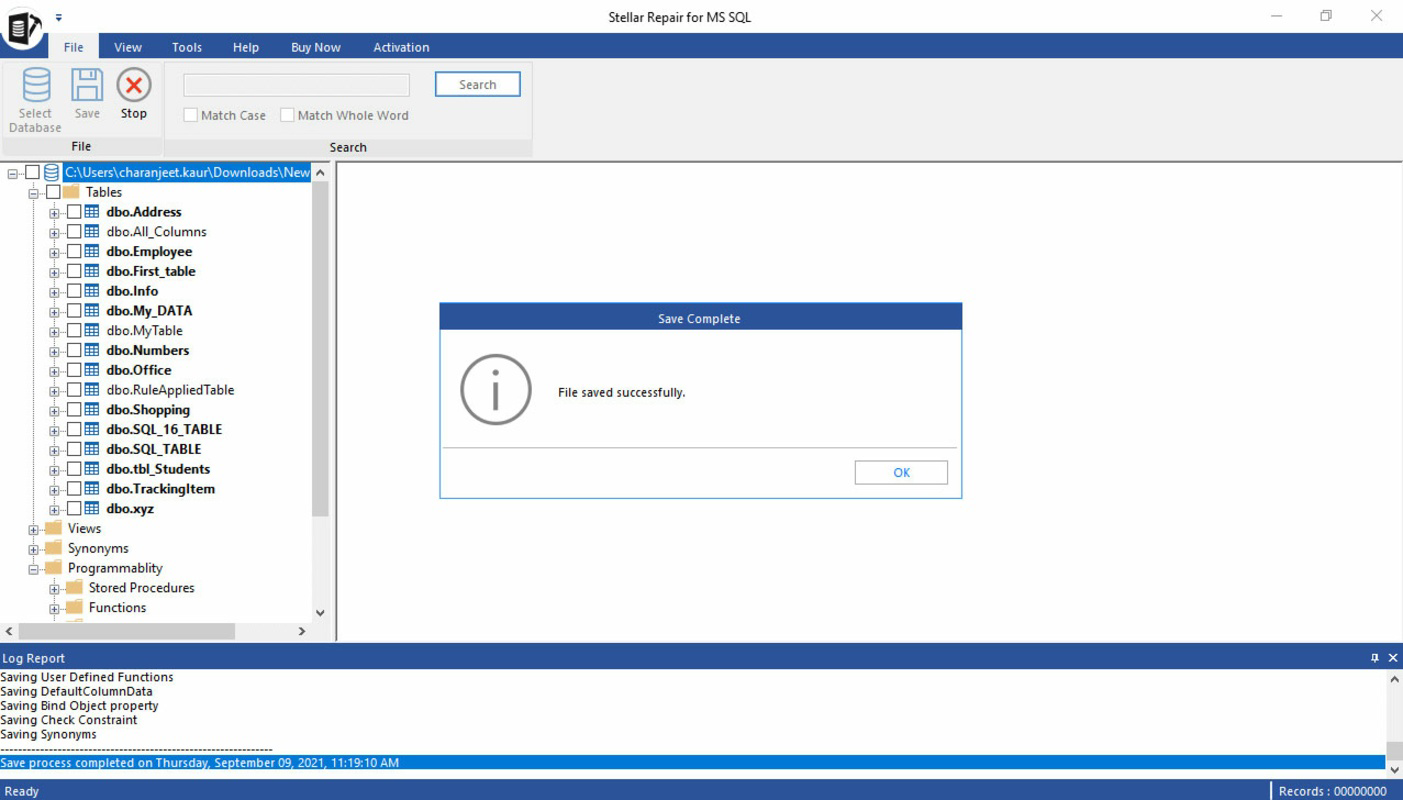Image resolution: width=1403 pixels, height=800 pixels.
Task: Expand the Stored Procedures node
Action: [54, 587]
